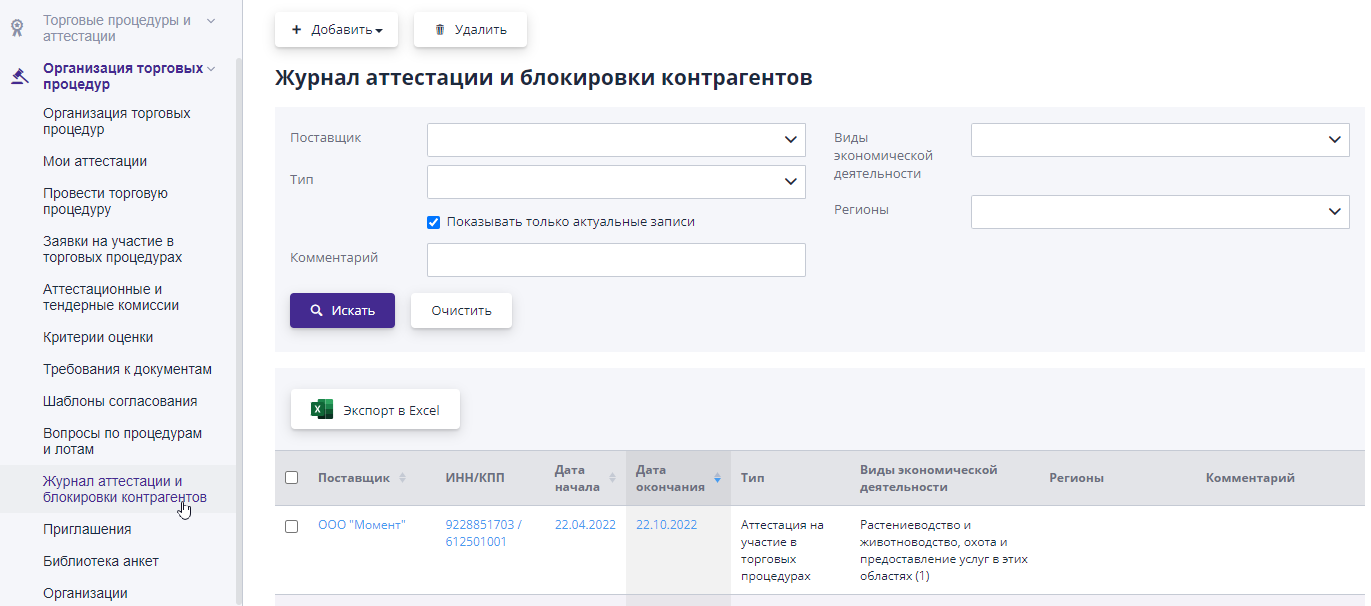Click the plus icon on Добавить button
1371x606 pixels.
click(x=295, y=29)
